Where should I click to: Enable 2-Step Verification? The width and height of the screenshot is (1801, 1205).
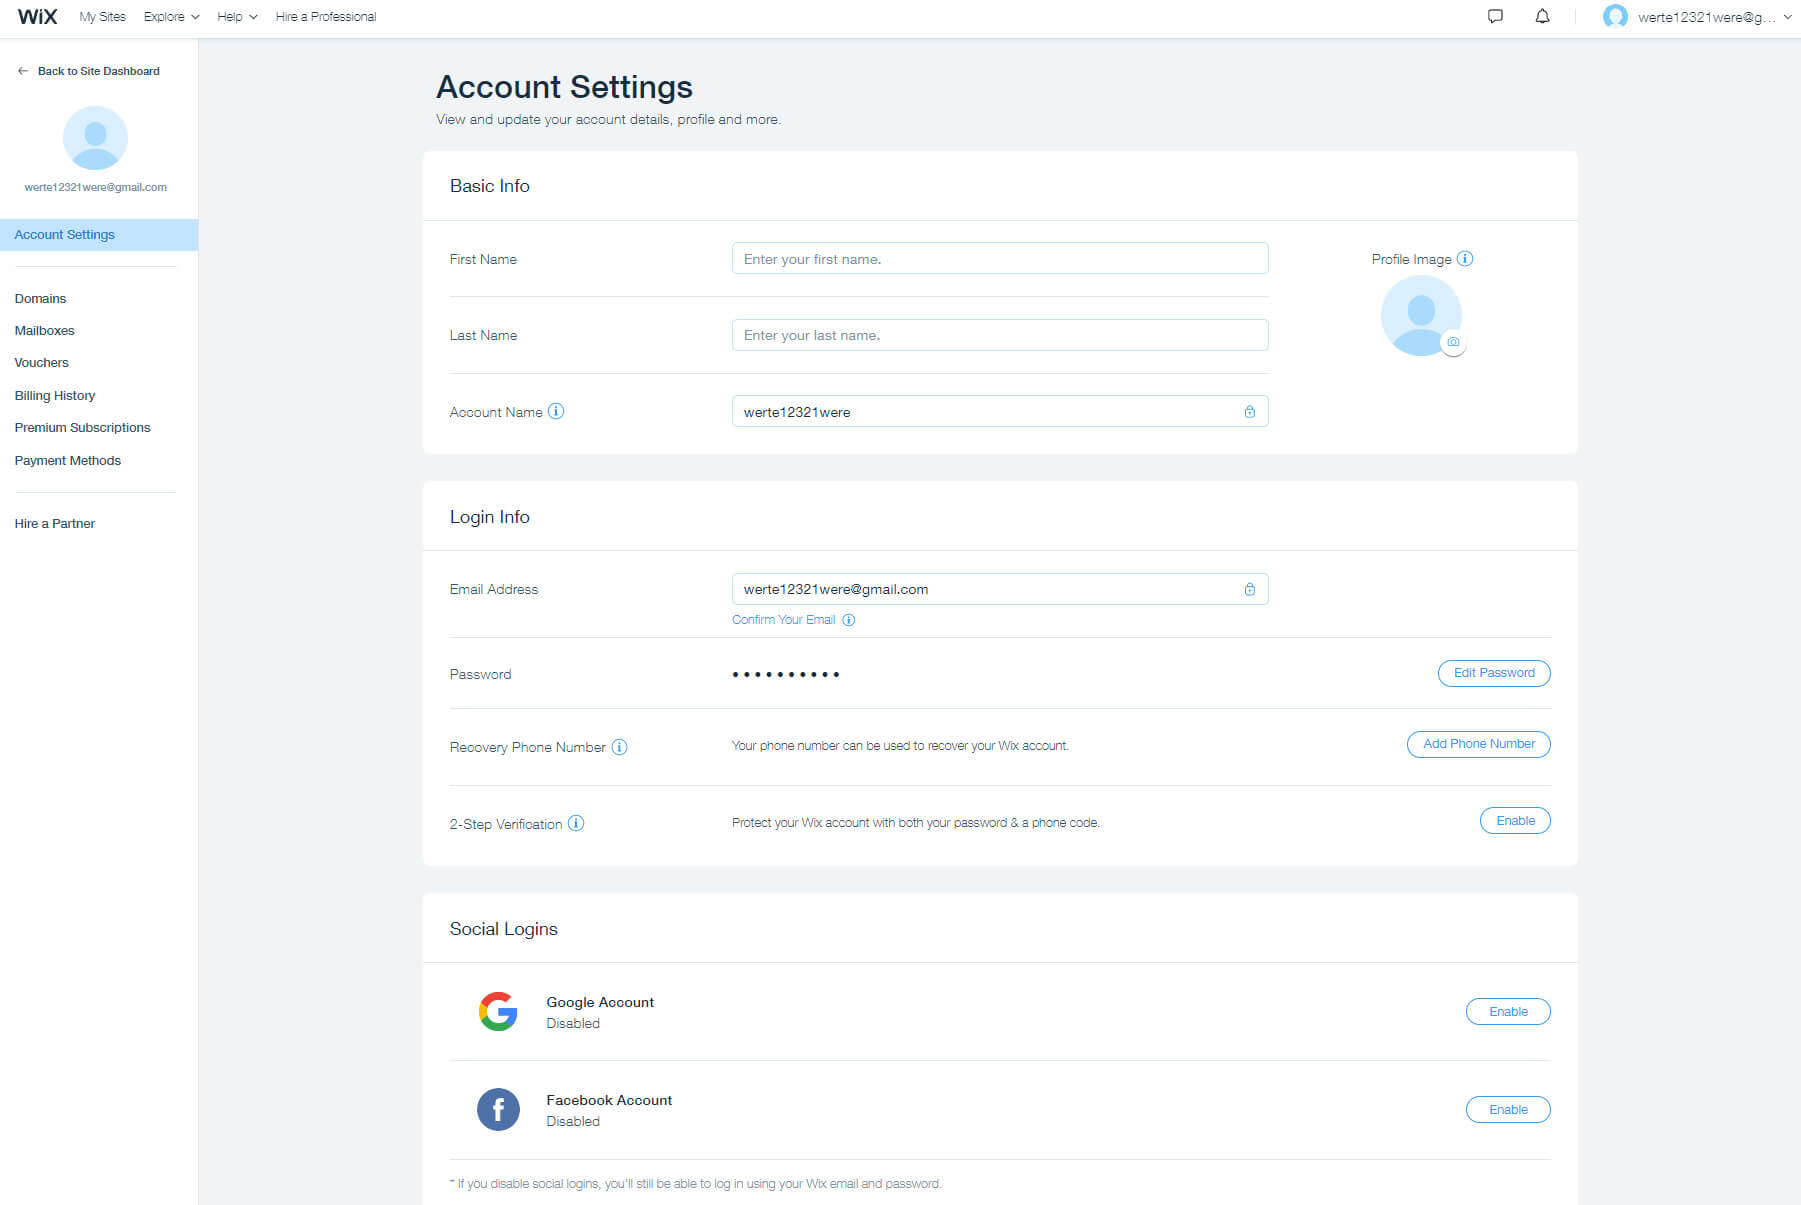coord(1514,820)
